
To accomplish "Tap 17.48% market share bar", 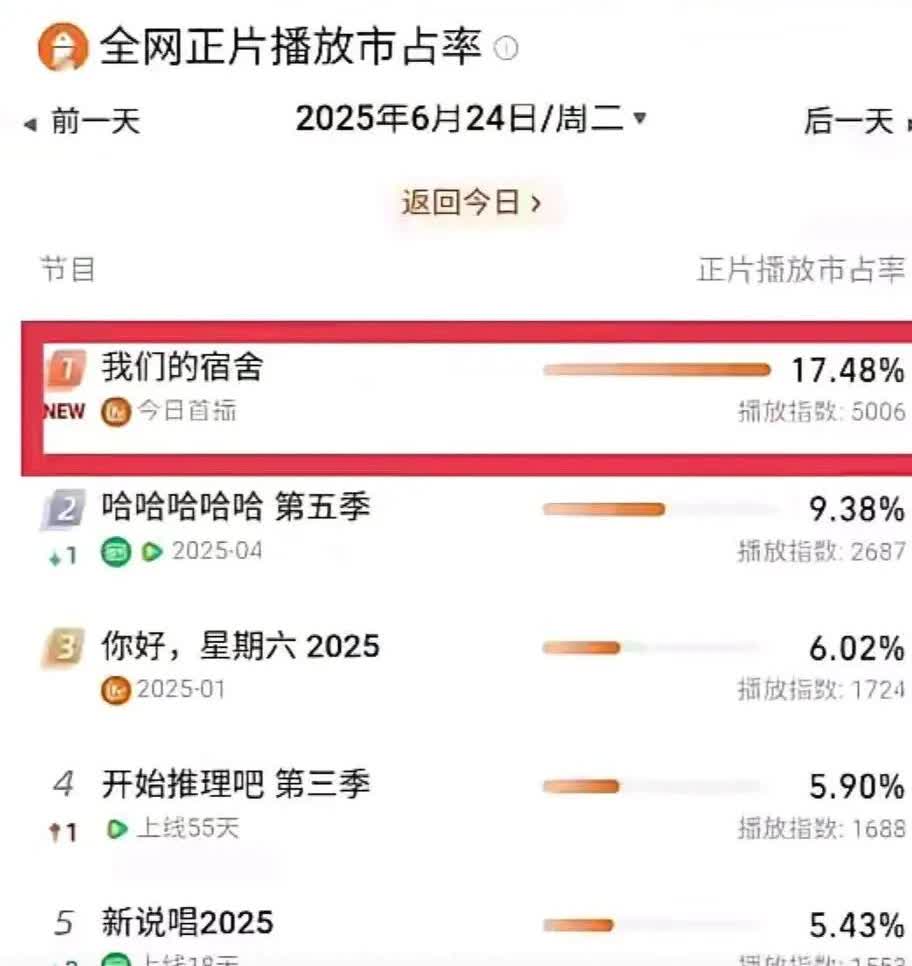I will (657, 370).
